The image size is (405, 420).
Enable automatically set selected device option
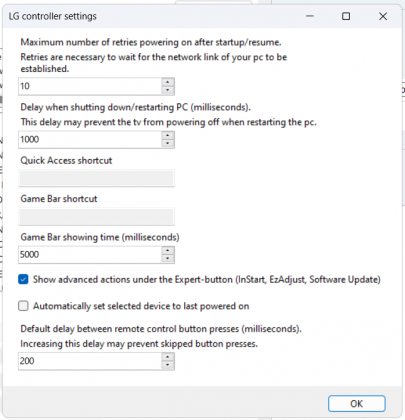coord(23,306)
